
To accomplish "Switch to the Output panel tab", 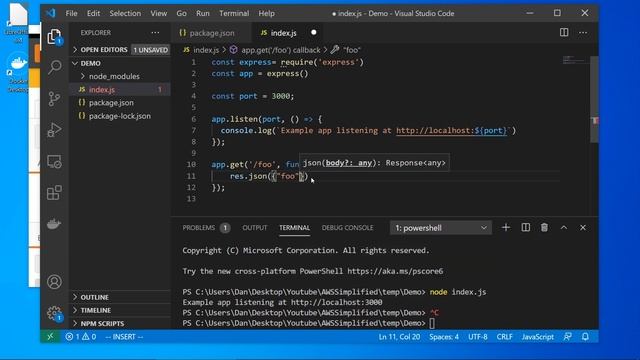I will click(255, 228).
